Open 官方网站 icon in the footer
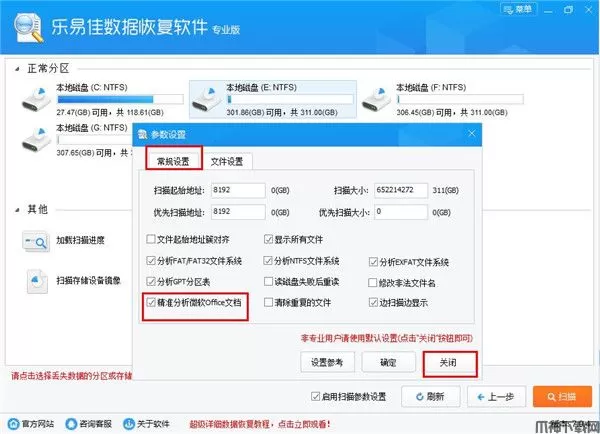The width and height of the screenshot is (600, 434). (13, 424)
